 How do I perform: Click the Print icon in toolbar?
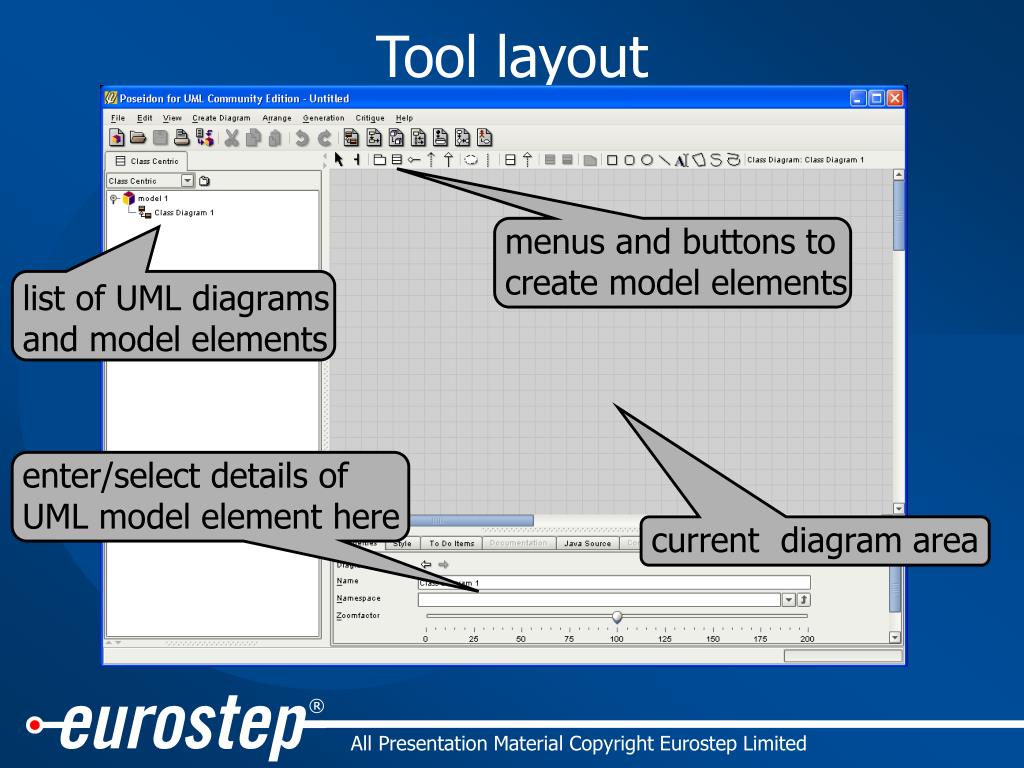pos(182,137)
